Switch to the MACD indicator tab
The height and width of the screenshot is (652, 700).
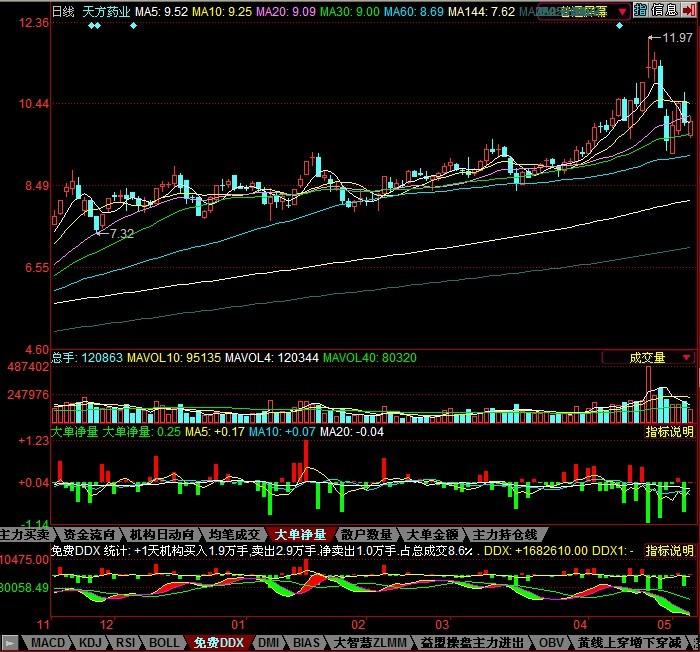[47, 642]
